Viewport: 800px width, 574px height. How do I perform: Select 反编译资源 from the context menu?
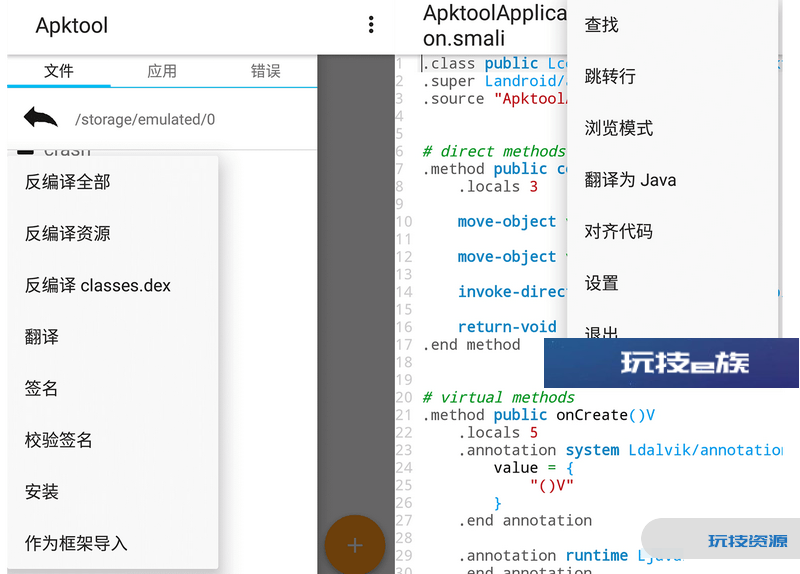click(x=113, y=234)
